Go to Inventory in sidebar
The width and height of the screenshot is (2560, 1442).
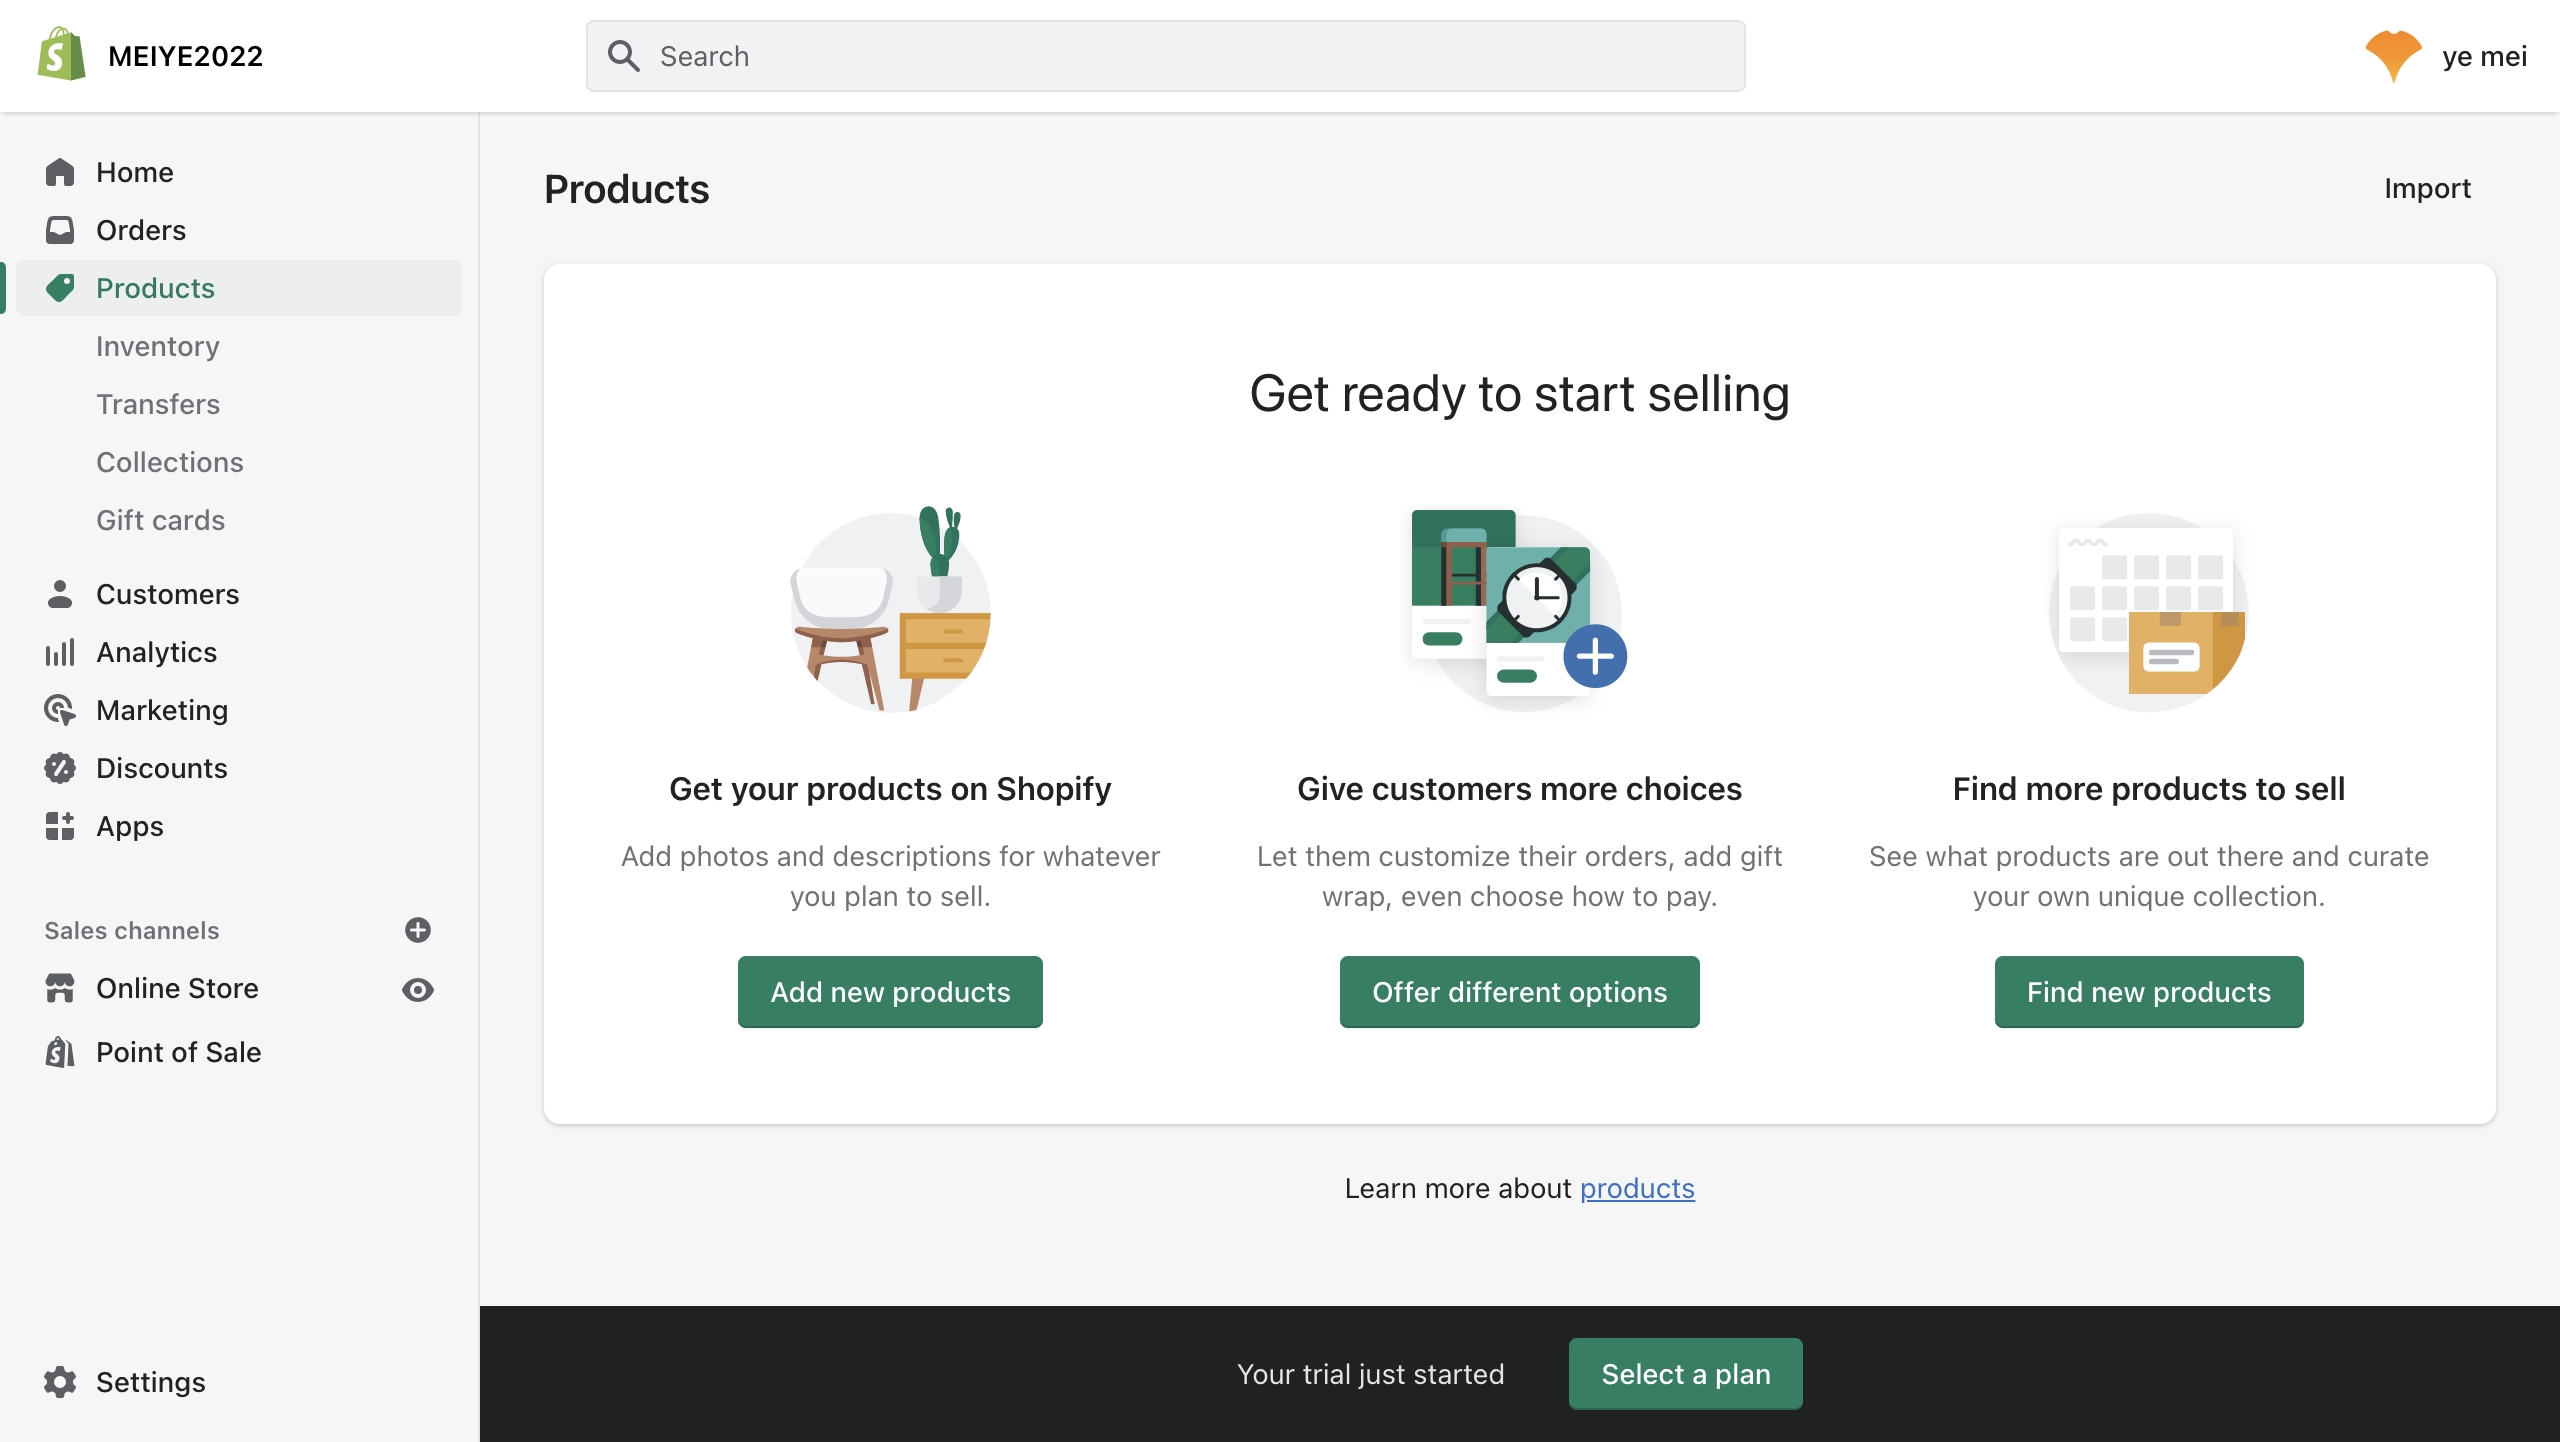coord(158,346)
